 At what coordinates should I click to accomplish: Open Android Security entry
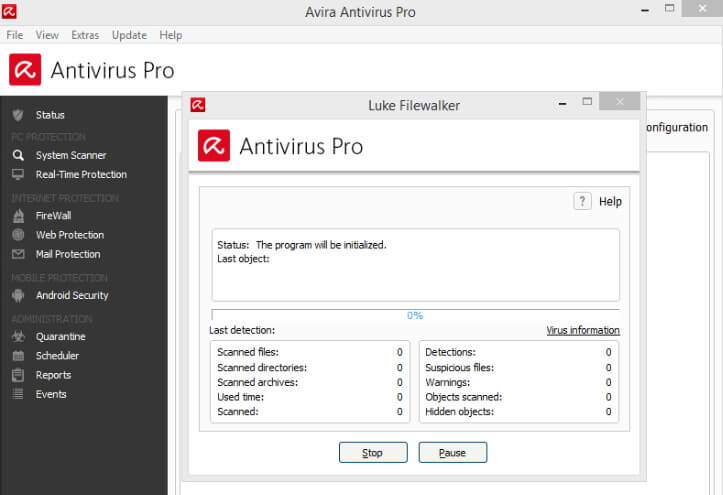click(72, 295)
